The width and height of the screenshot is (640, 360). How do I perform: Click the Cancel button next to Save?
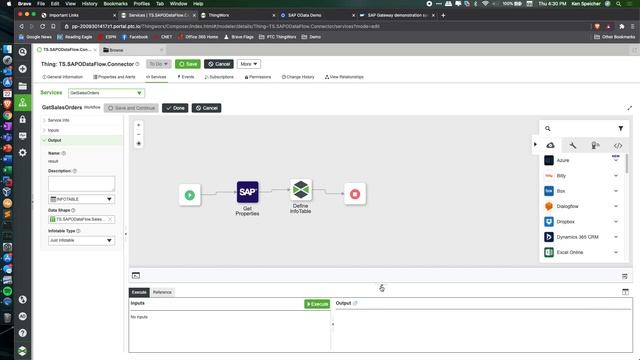pos(219,64)
